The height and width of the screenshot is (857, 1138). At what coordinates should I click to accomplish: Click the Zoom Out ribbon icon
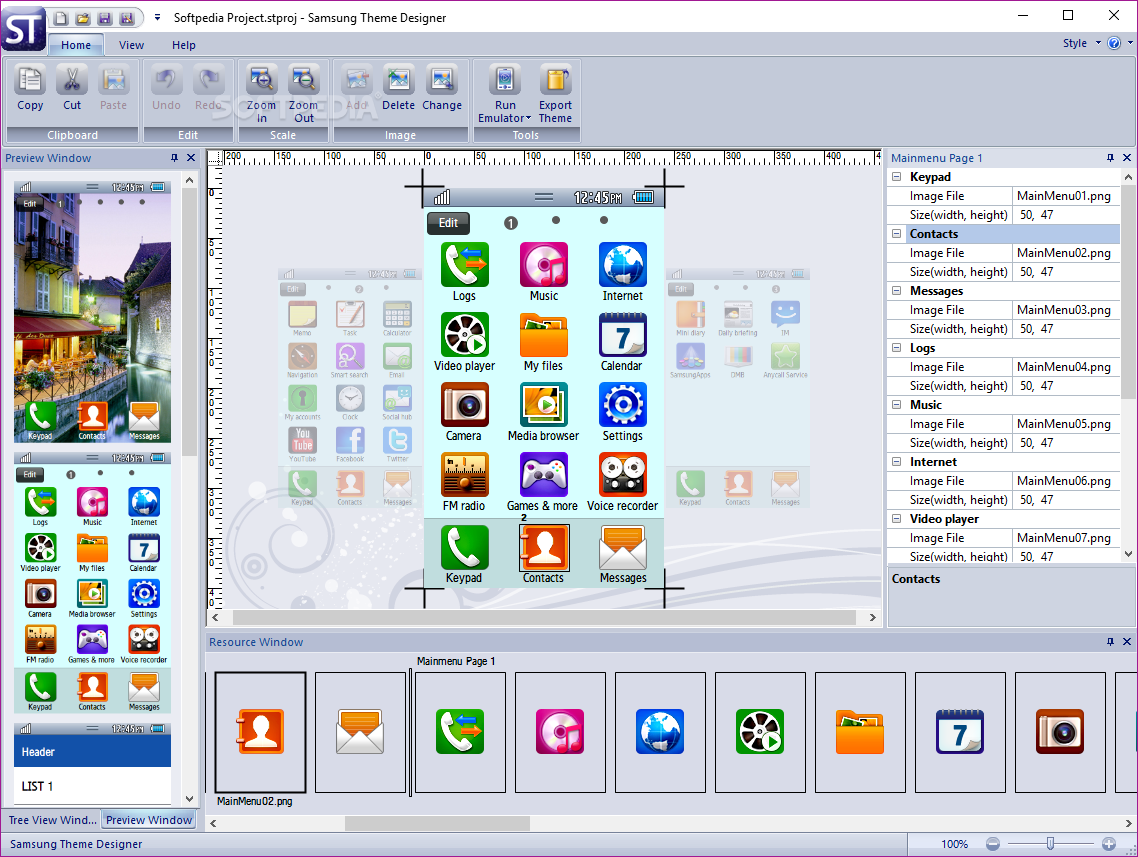coord(303,79)
